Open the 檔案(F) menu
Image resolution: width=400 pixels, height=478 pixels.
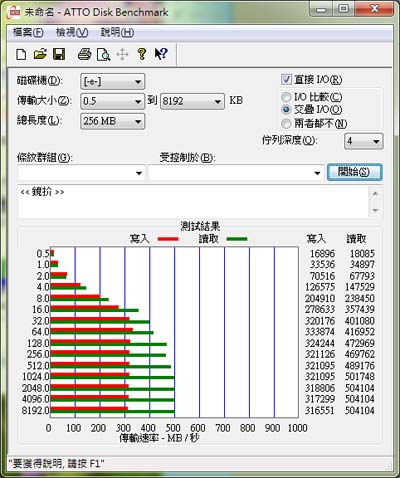point(28,32)
